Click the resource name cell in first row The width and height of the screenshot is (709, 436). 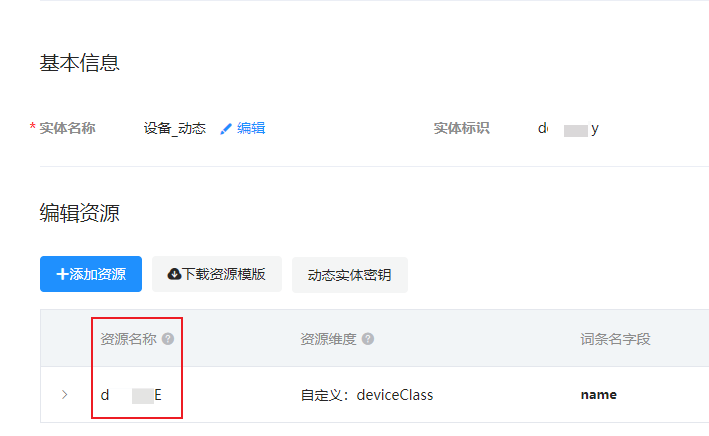click(131, 395)
